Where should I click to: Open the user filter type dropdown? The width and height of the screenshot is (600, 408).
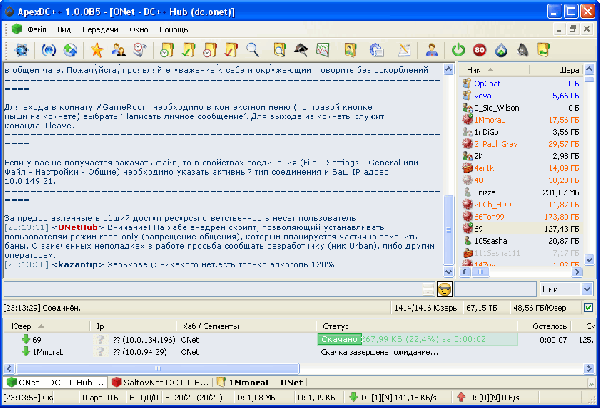[x=587, y=289]
